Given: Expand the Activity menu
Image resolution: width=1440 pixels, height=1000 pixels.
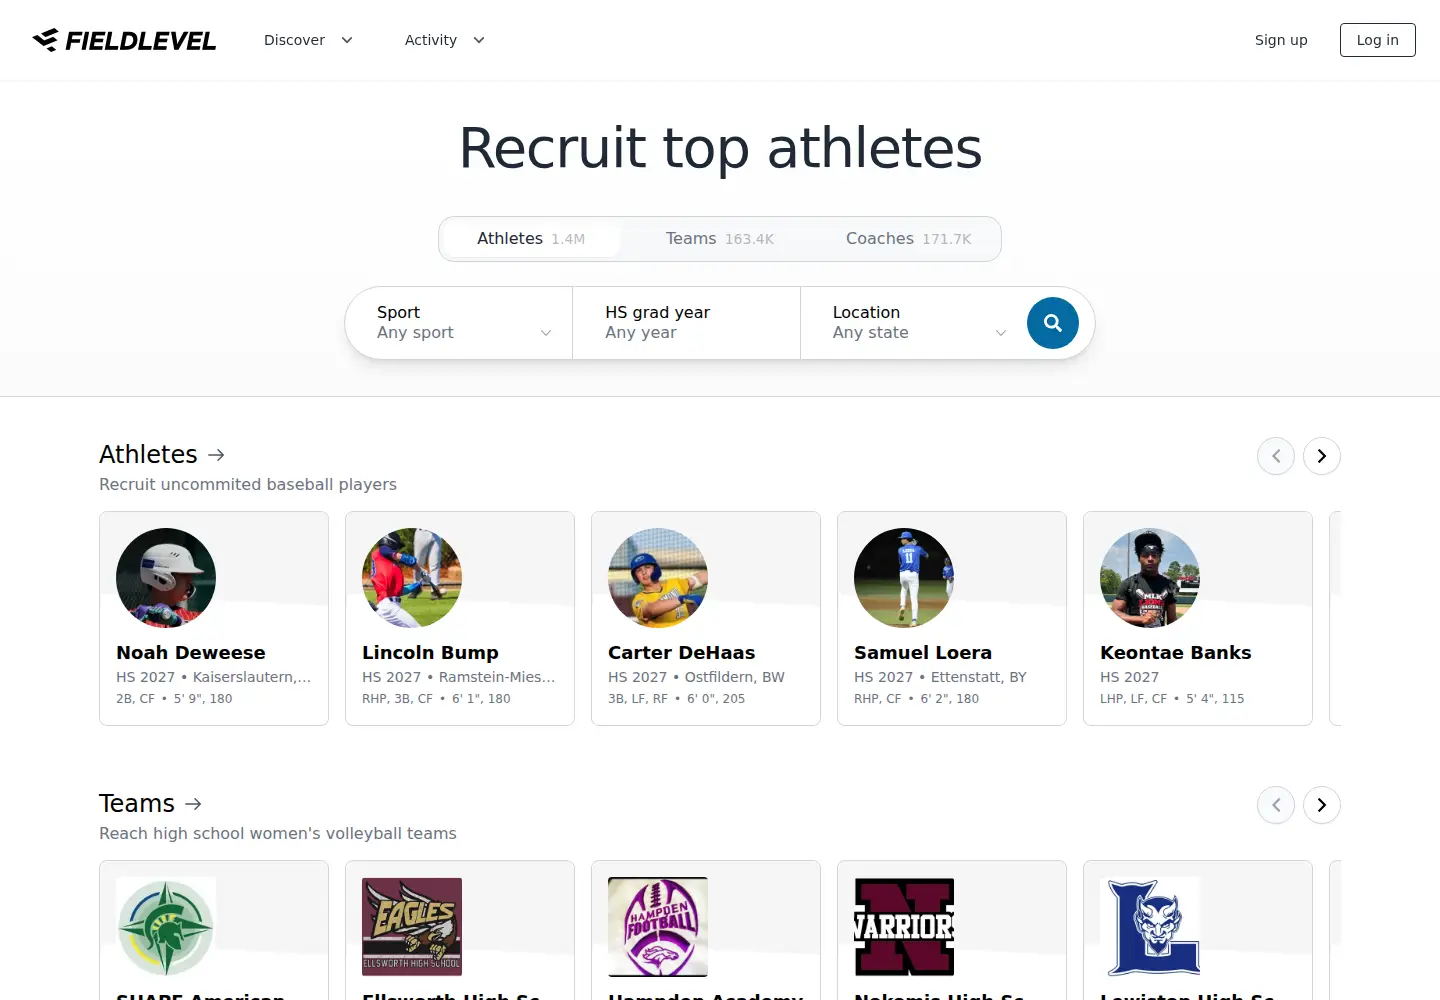Looking at the screenshot, I should [445, 40].
